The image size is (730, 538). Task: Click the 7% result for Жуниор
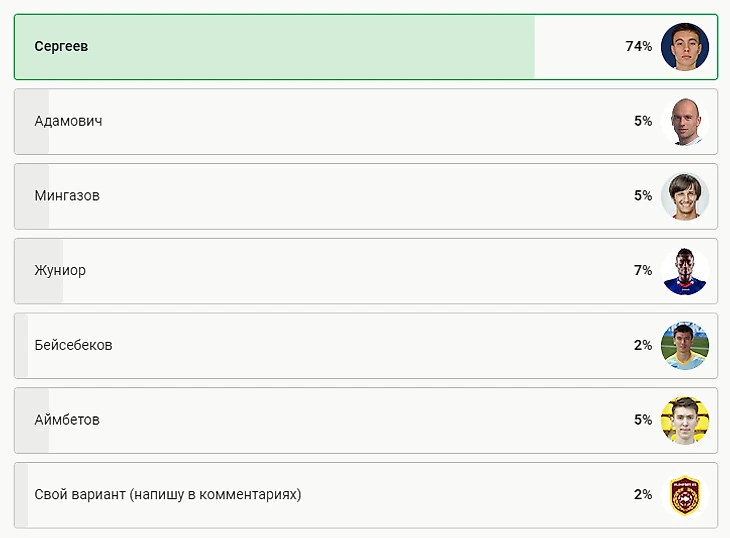coord(642,271)
